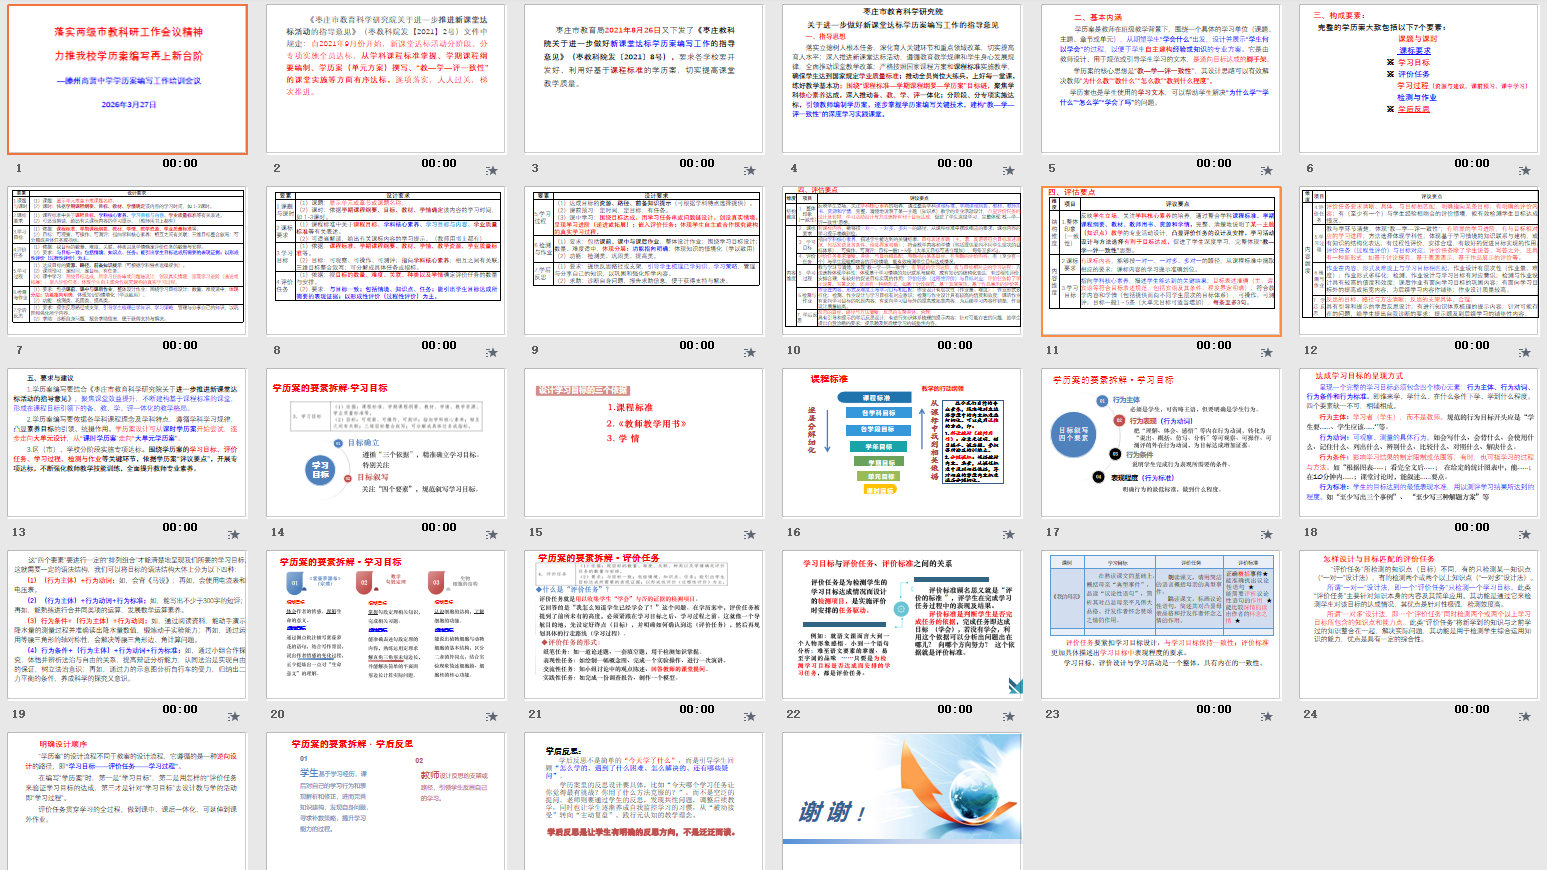Click the transition star icon below slide 8
This screenshot has width=1547, height=870.
point(492,353)
